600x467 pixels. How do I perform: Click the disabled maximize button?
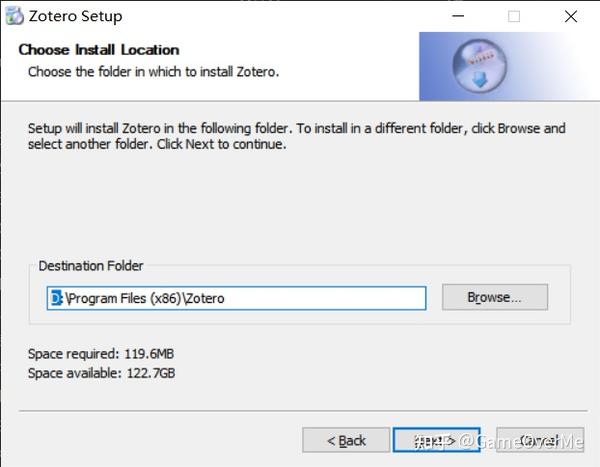coord(514,16)
